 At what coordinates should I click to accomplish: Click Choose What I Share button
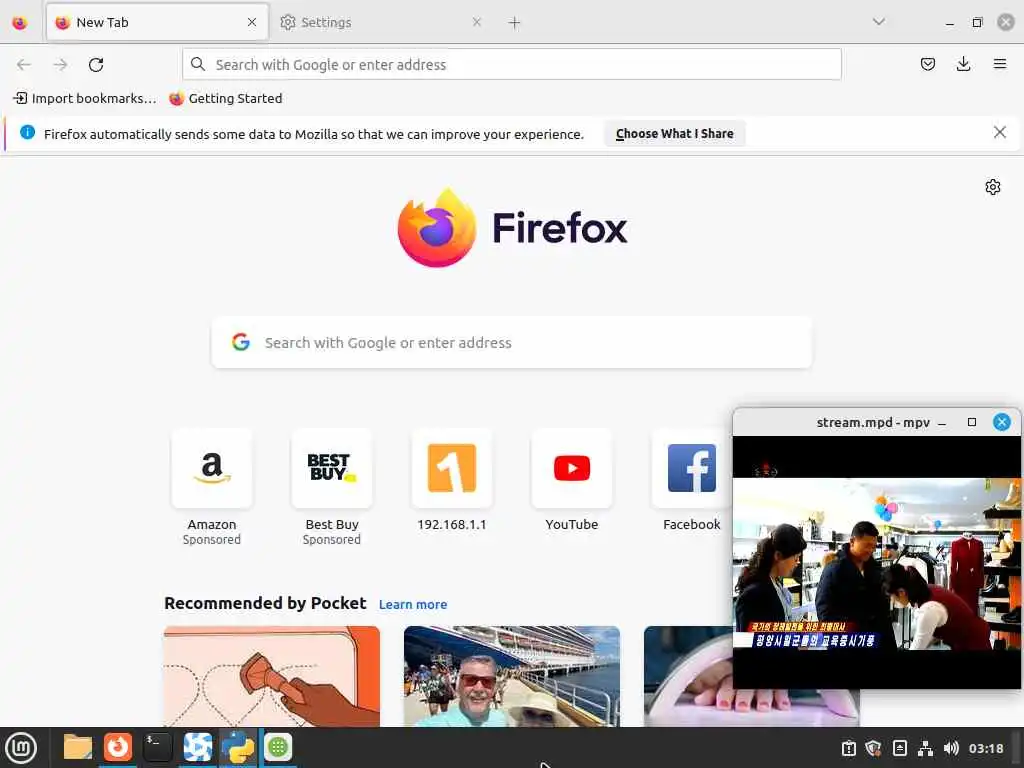(675, 133)
